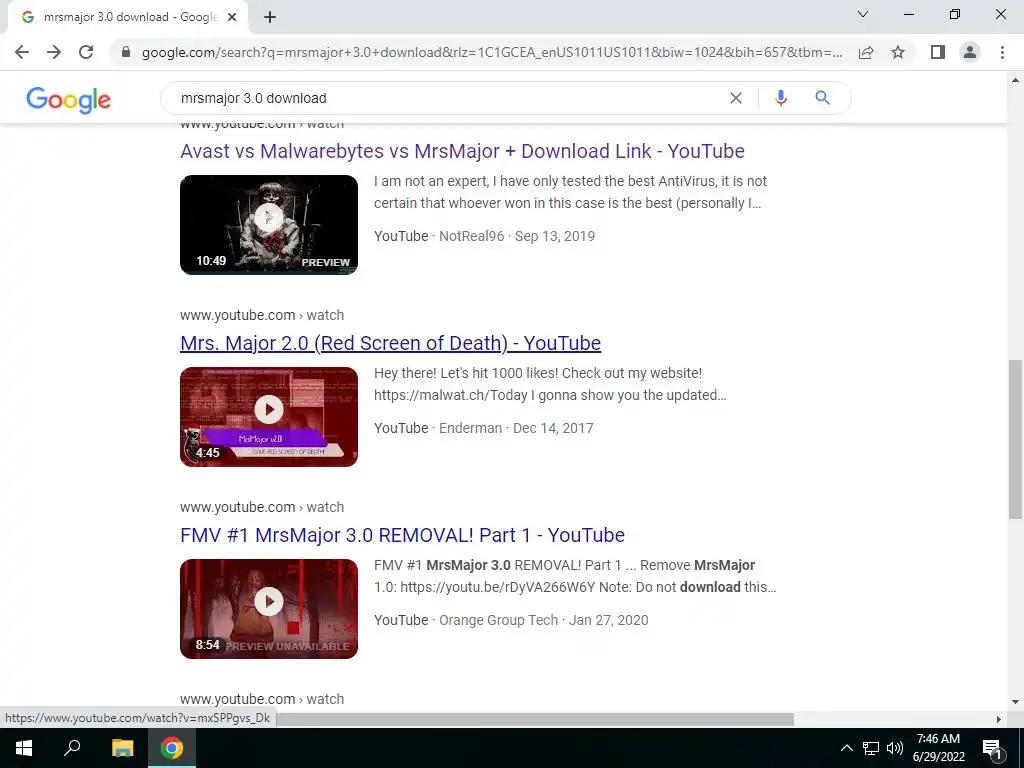
Task: Click snippet 'I am not an expert'
Action: [x=570, y=192]
